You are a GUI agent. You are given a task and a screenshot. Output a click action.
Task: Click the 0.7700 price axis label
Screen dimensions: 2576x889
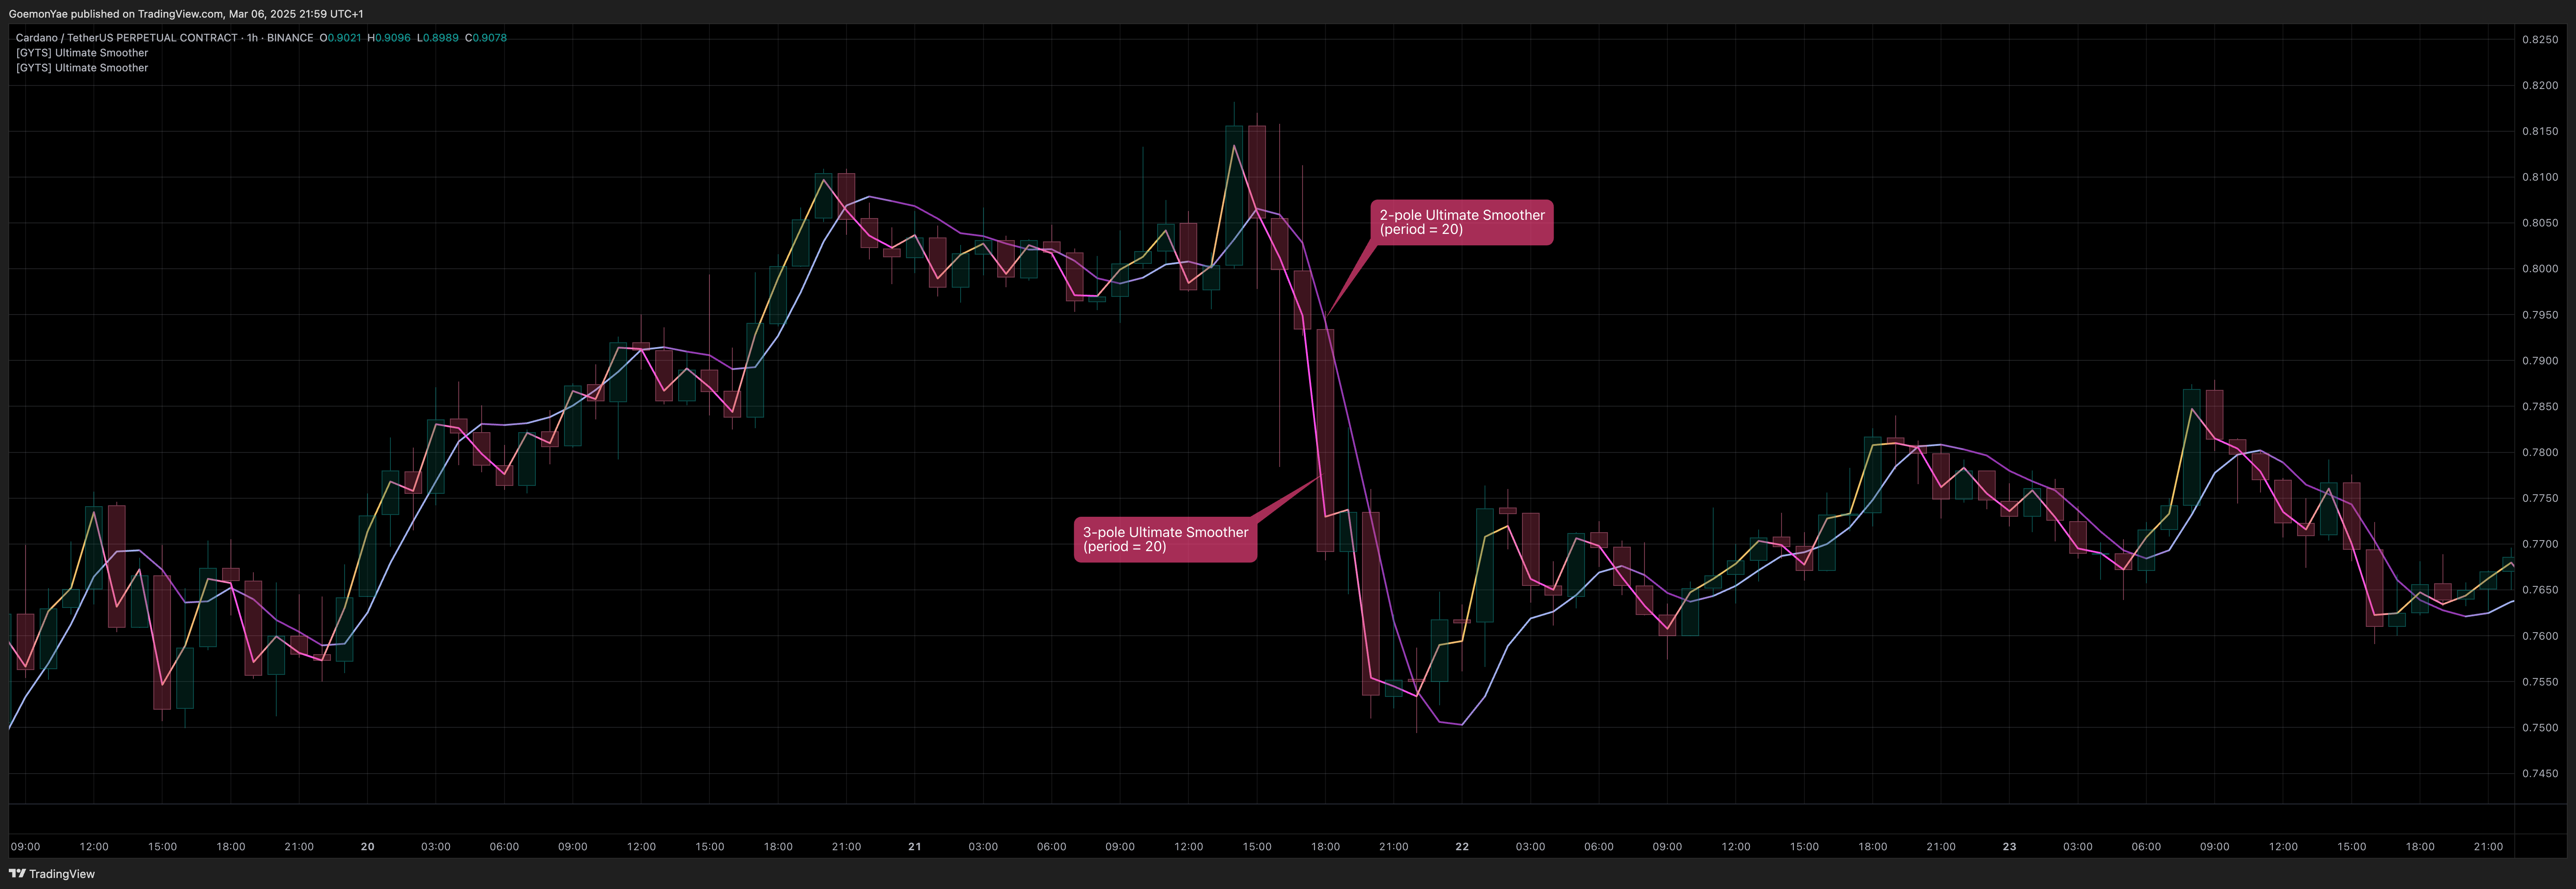(x=2540, y=544)
